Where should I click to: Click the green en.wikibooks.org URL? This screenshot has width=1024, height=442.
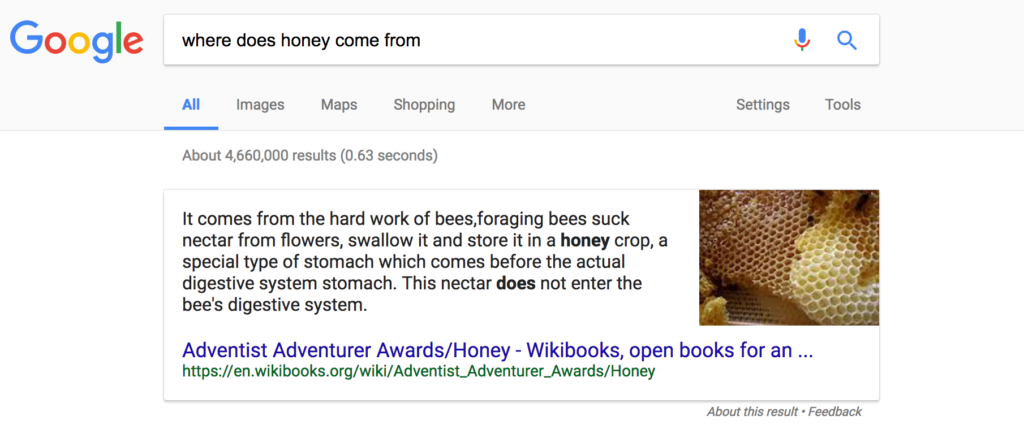(x=418, y=372)
